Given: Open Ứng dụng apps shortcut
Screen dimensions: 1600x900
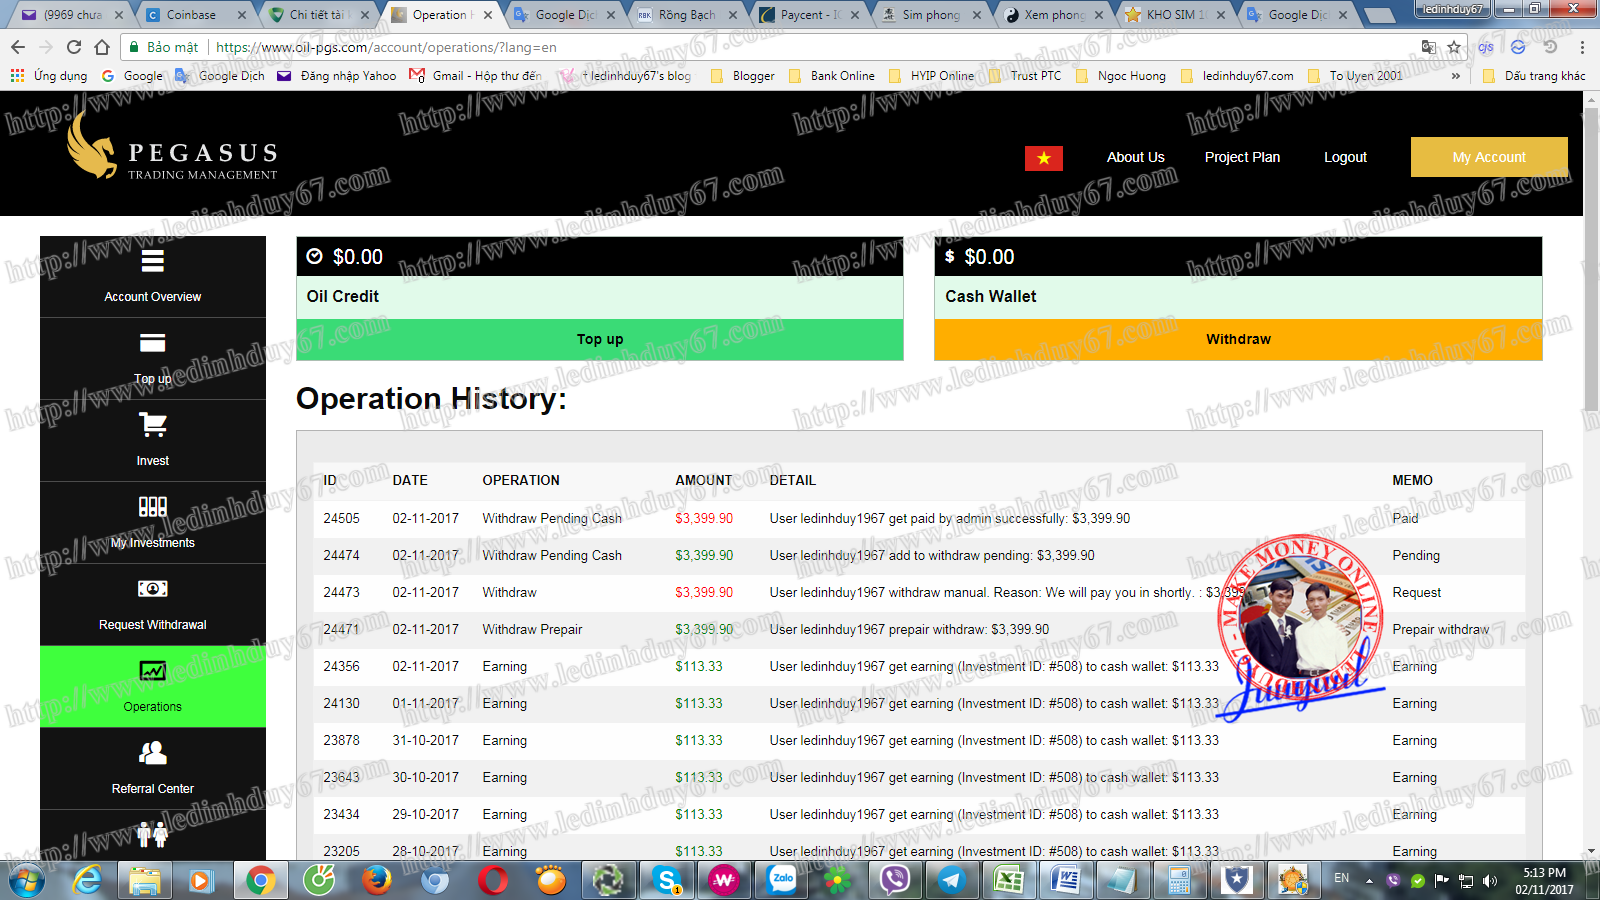Looking at the screenshot, I should click(49, 76).
